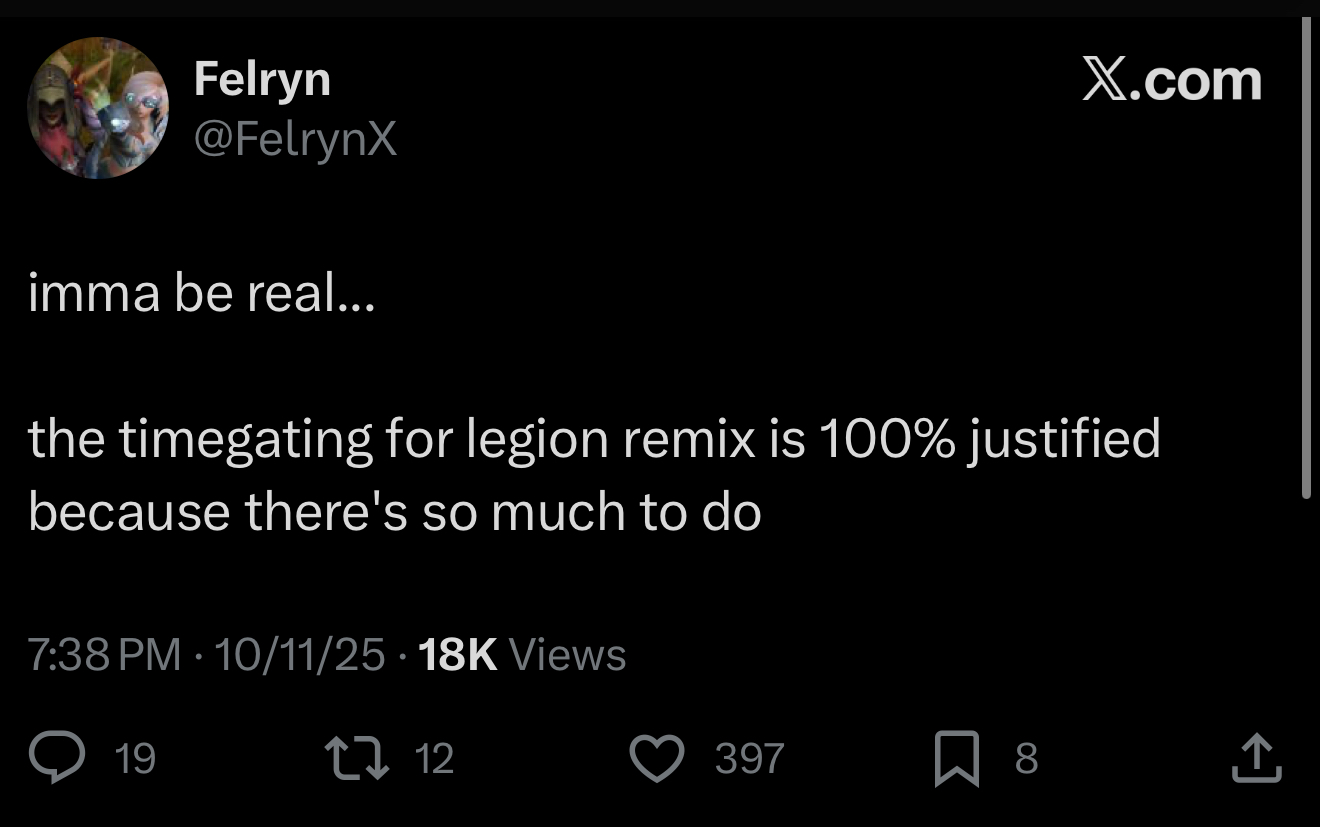
Task: Click the 7:38 PM timestamp
Action: [105, 655]
